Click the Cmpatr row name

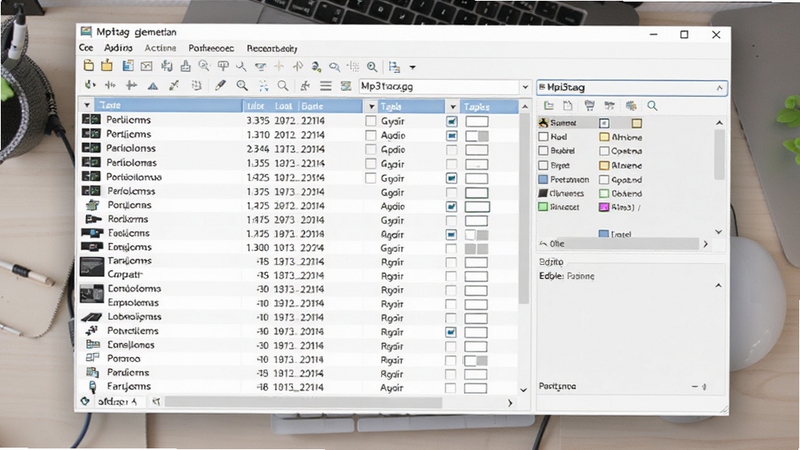point(124,274)
